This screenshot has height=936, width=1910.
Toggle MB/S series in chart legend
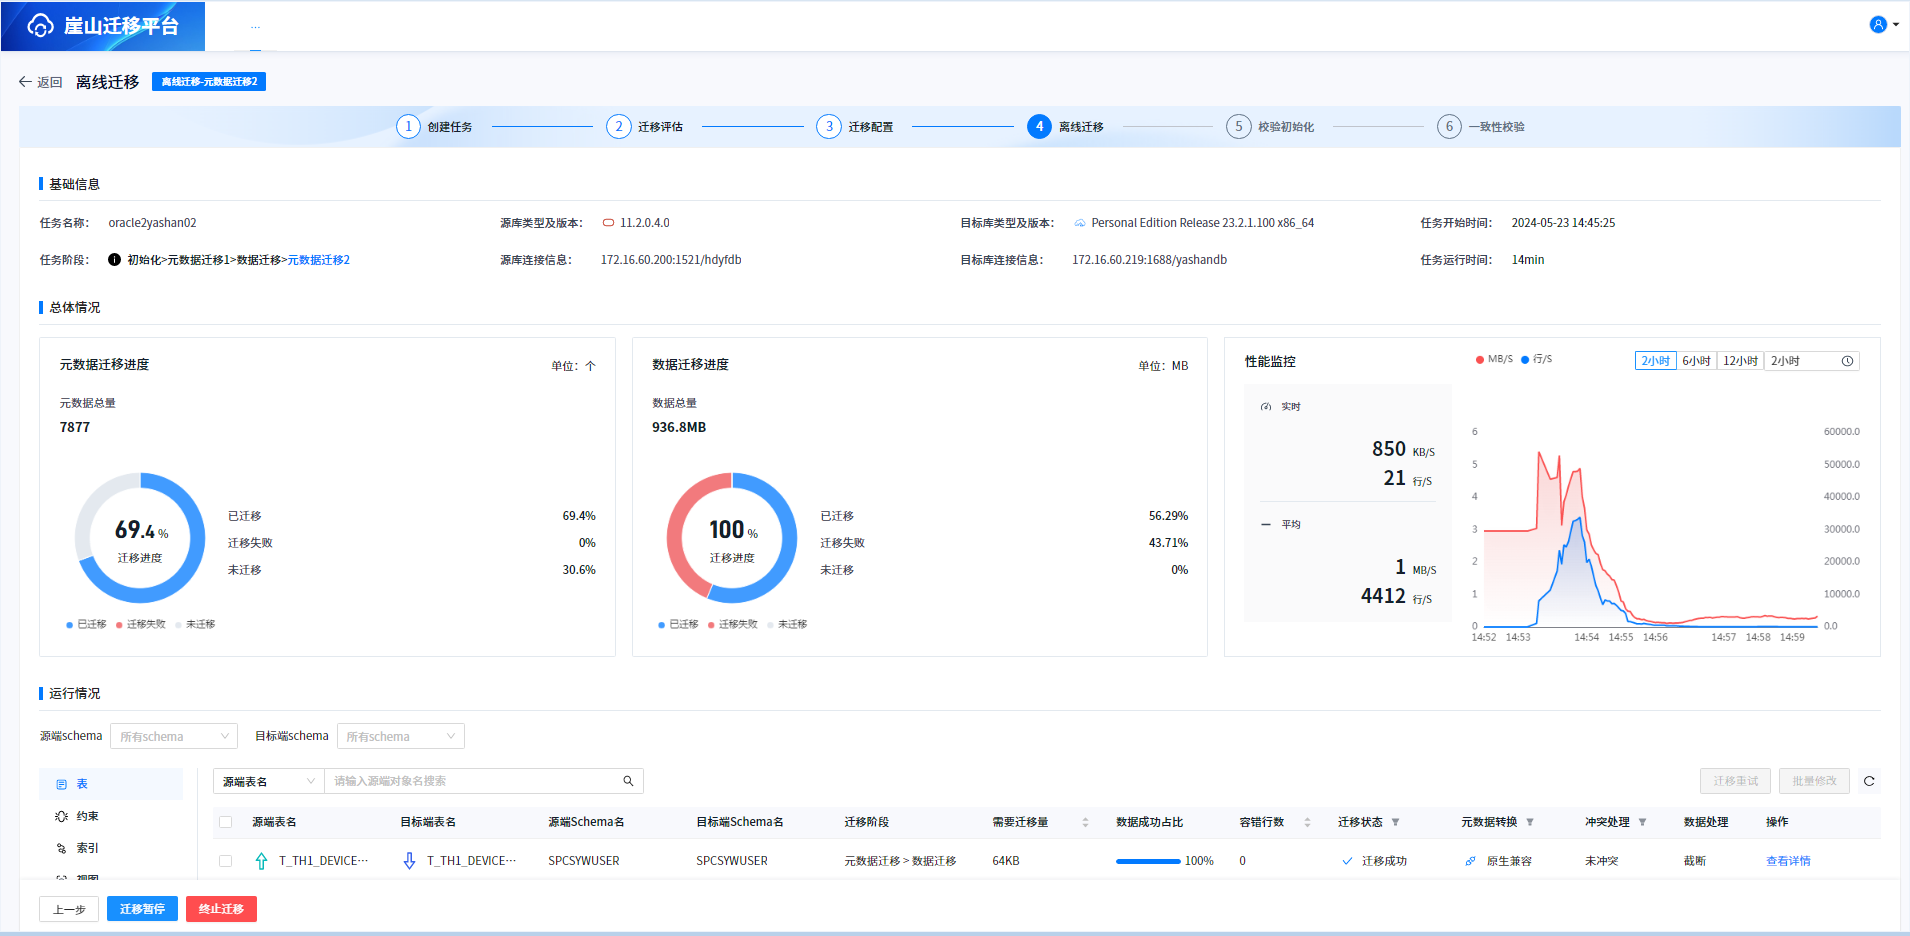[1494, 359]
